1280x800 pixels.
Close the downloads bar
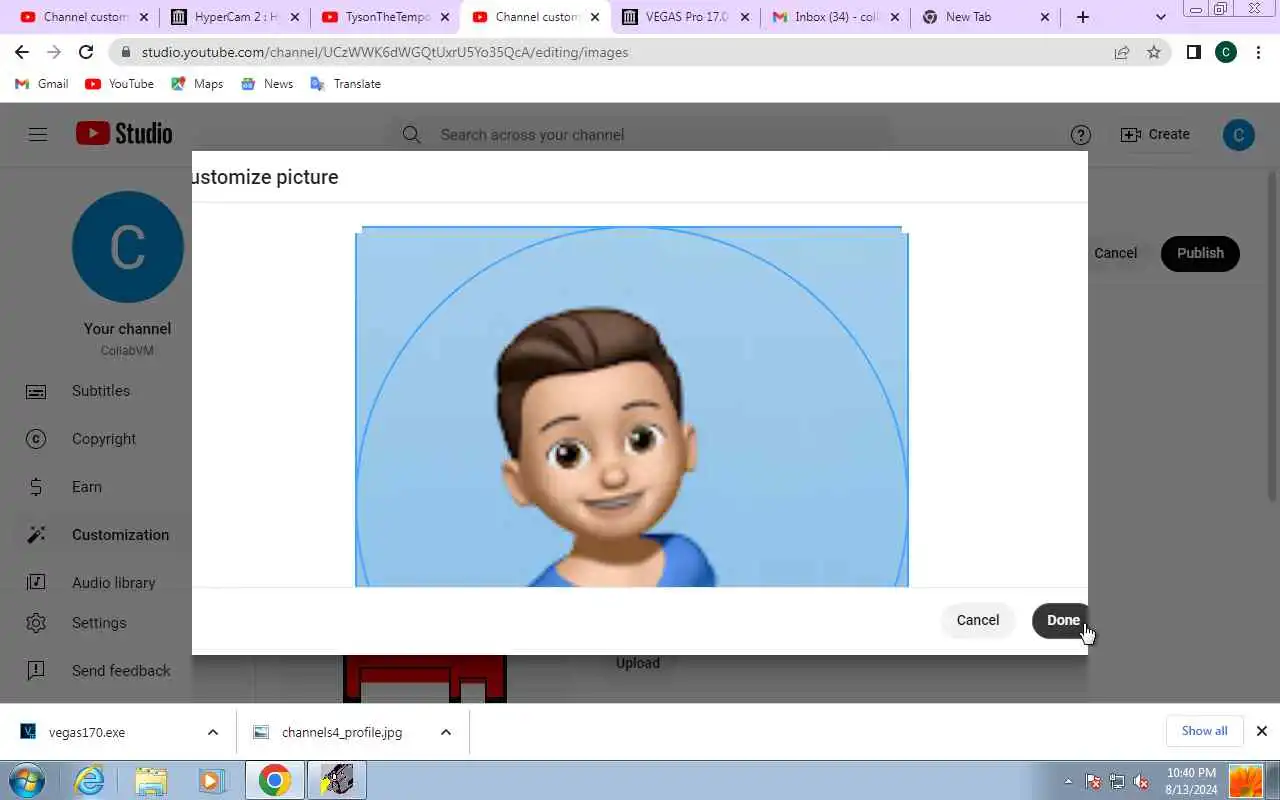pyautogui.click(x=1262, y=731)
